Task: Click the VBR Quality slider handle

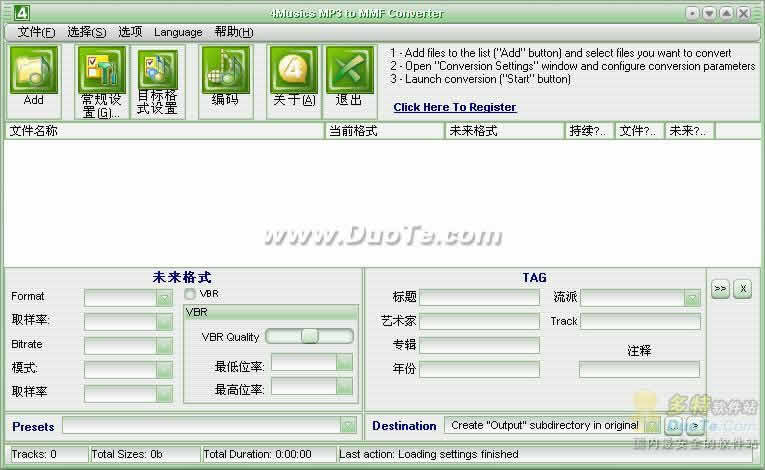Action: click(x=310, y=336)
